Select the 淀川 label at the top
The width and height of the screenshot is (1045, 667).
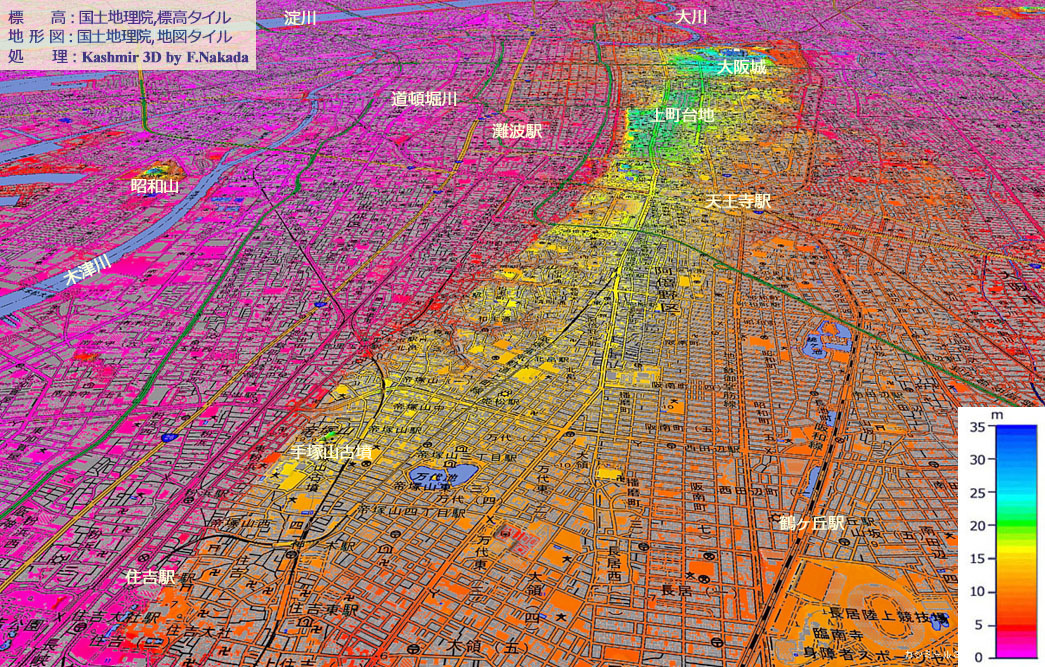click(300, 18)
